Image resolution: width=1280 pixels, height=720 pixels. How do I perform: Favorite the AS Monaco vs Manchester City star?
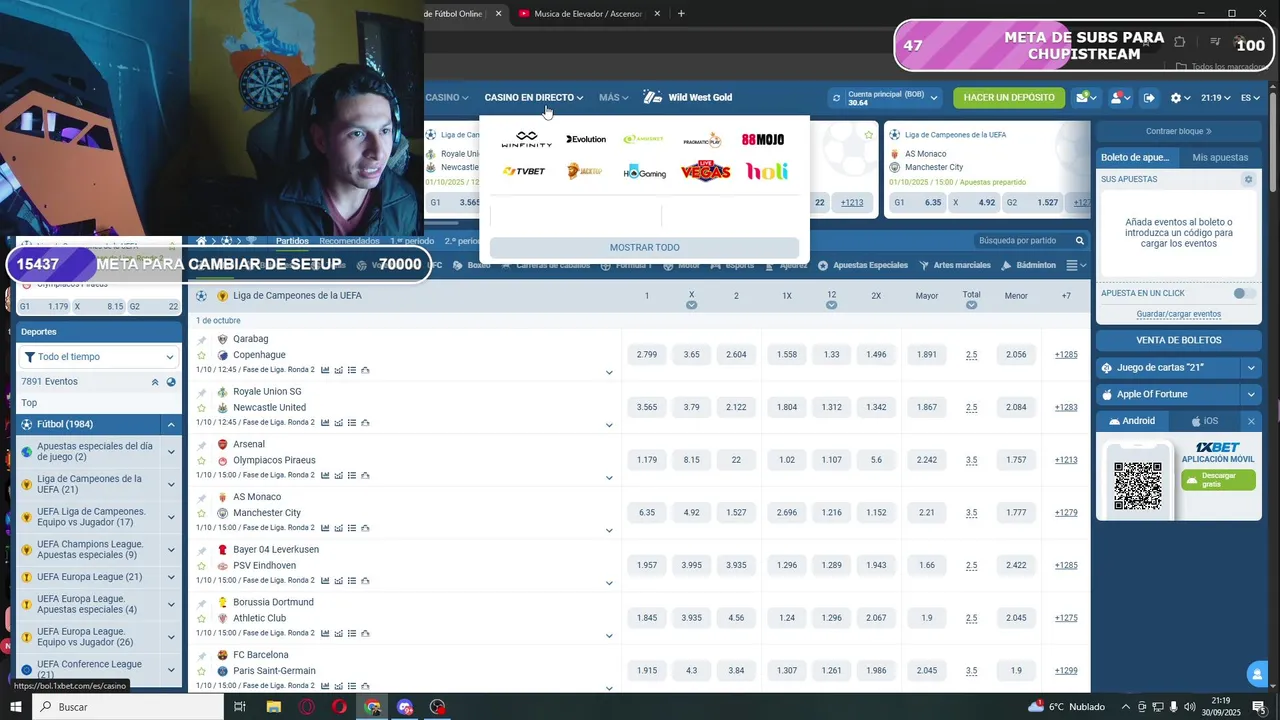pos(202,514)
